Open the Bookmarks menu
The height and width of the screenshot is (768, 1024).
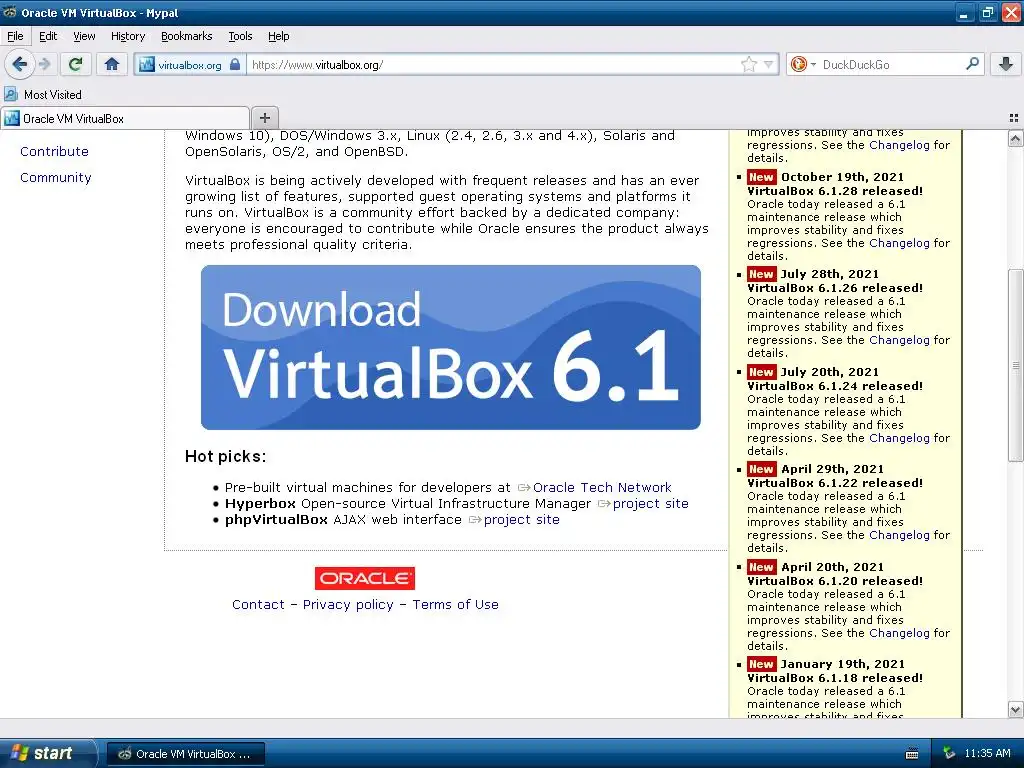pos(186,37)
